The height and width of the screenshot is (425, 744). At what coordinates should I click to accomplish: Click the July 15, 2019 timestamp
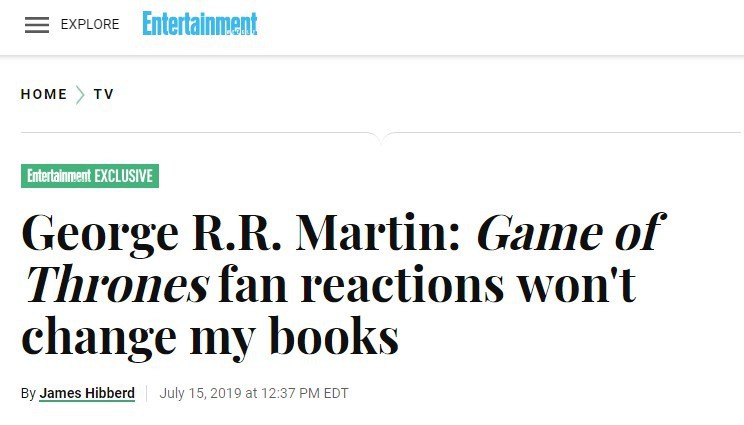(x=254, y=393)
